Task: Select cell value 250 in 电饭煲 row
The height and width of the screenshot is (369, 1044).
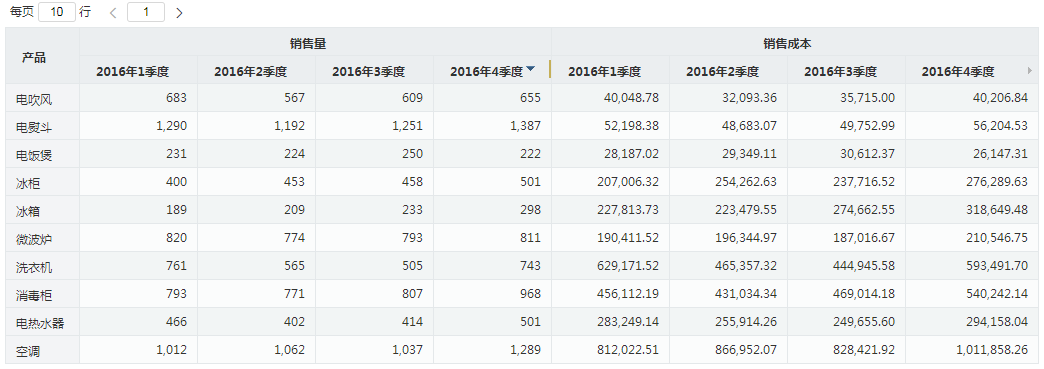Action: pos(412,154)
